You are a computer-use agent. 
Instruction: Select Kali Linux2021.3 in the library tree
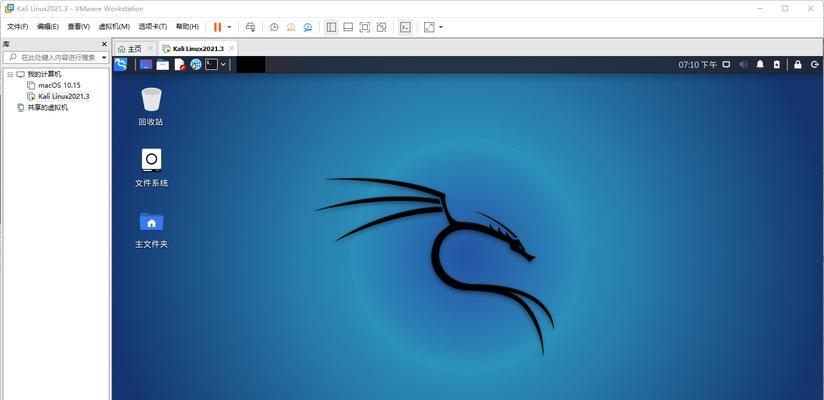(64, 97)
